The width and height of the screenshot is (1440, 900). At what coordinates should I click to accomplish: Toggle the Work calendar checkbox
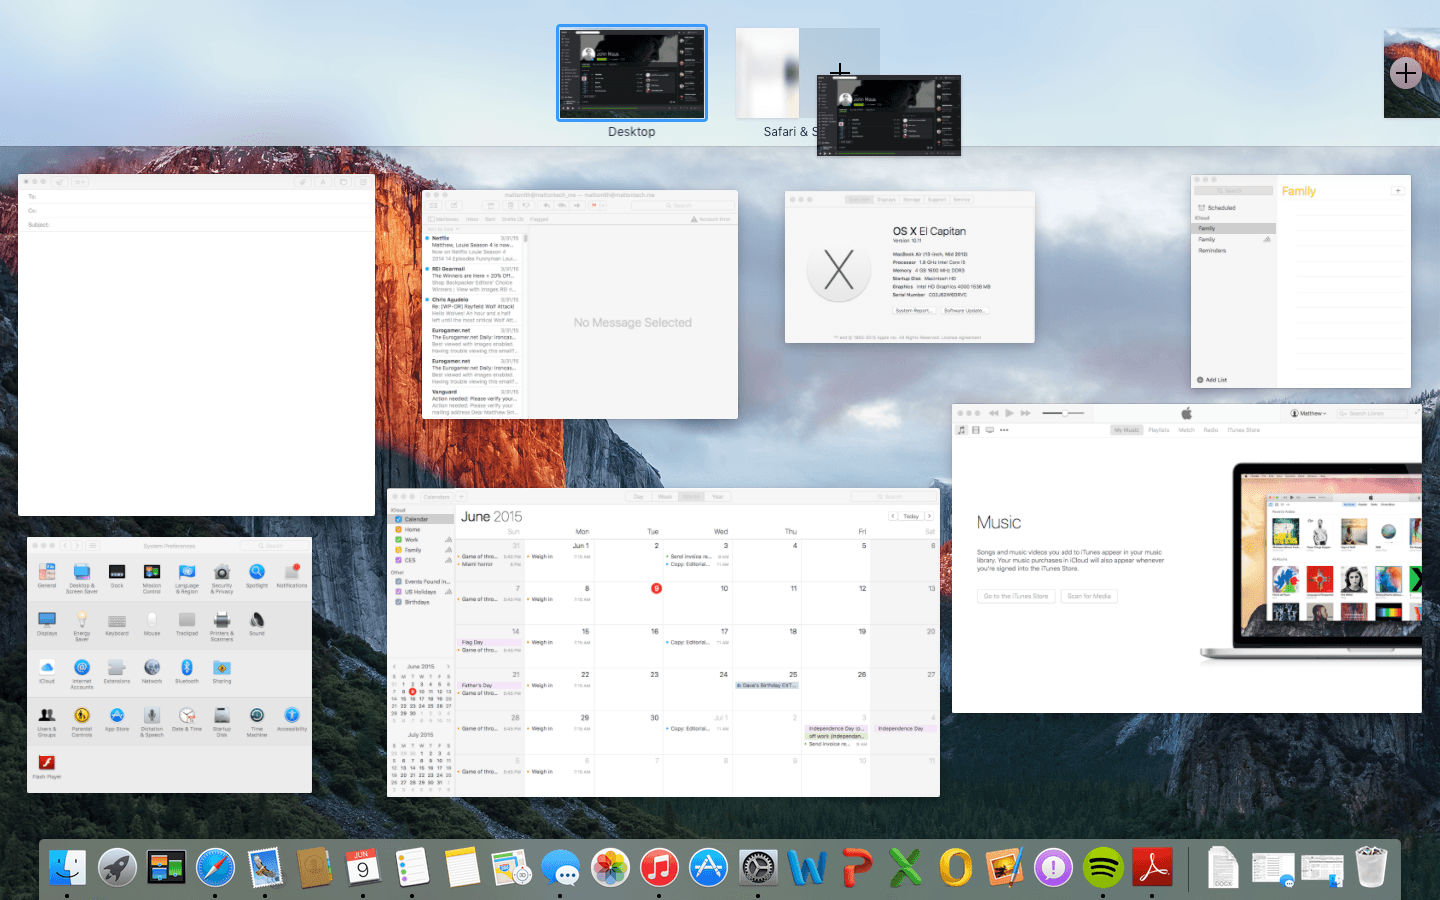coord(399,540)
